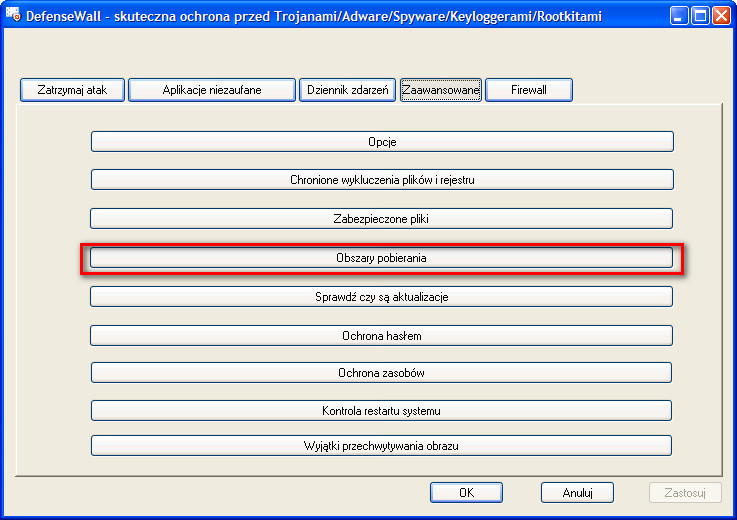Maximize the DefenseWall window
Image resolution: width=737 pixels, height=520 pixels.
tap(700, 16)
